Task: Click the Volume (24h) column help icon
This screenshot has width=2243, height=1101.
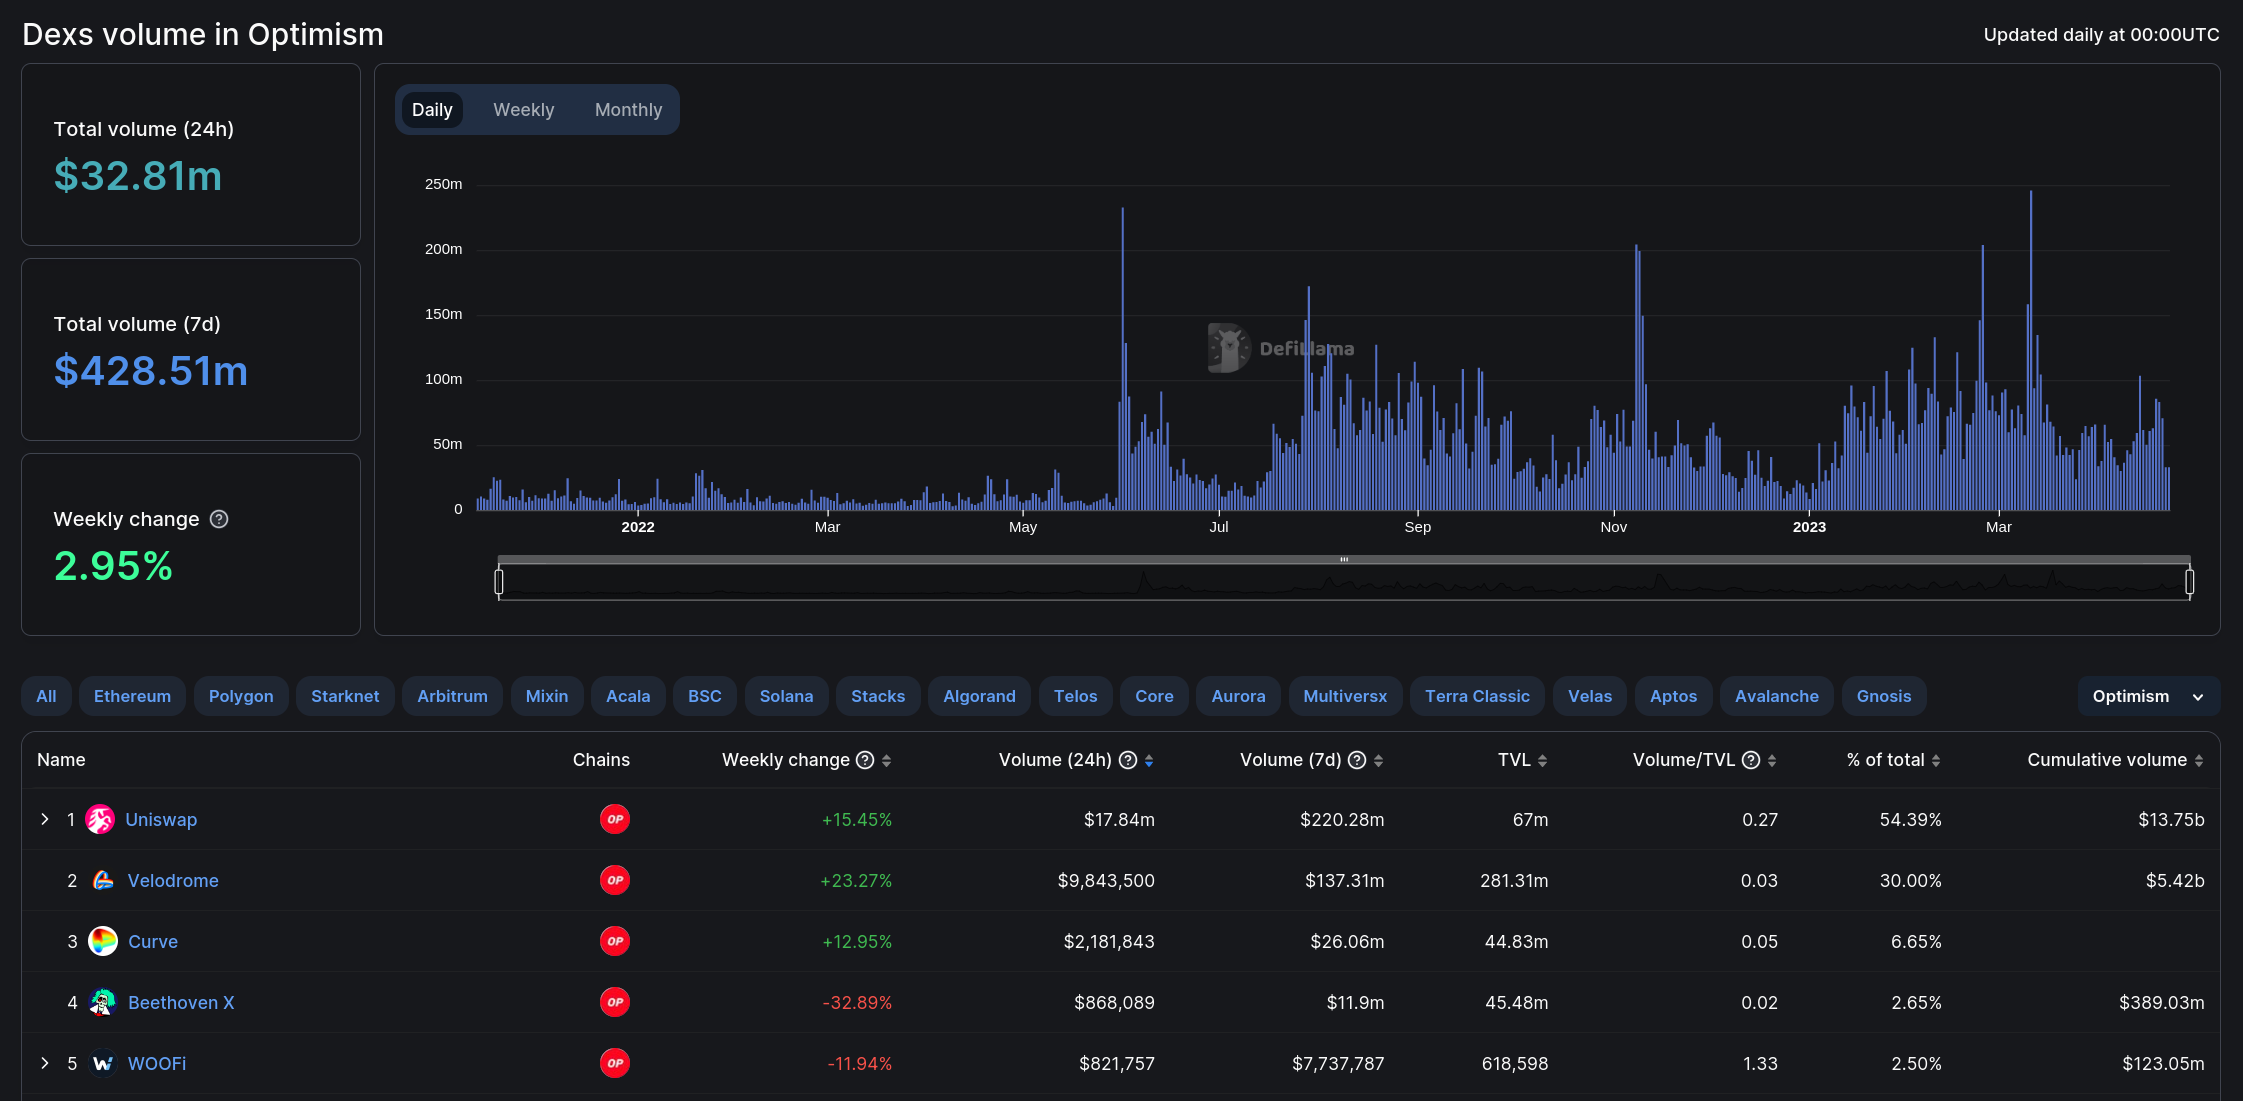Action: pyautogui.click(x=1128, y=760)
